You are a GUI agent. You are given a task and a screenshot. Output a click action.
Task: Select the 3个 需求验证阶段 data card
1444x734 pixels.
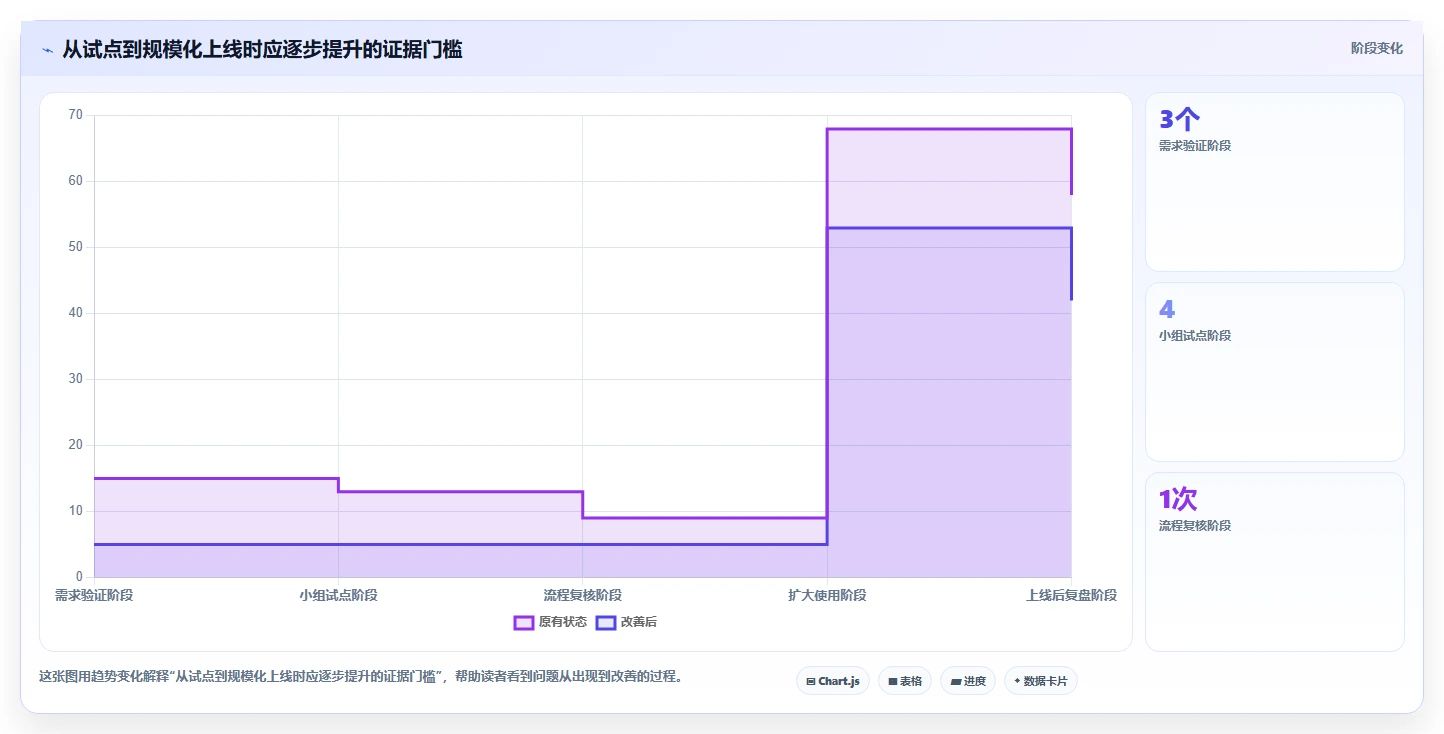pyautogui.click(x=1274, y=182)
